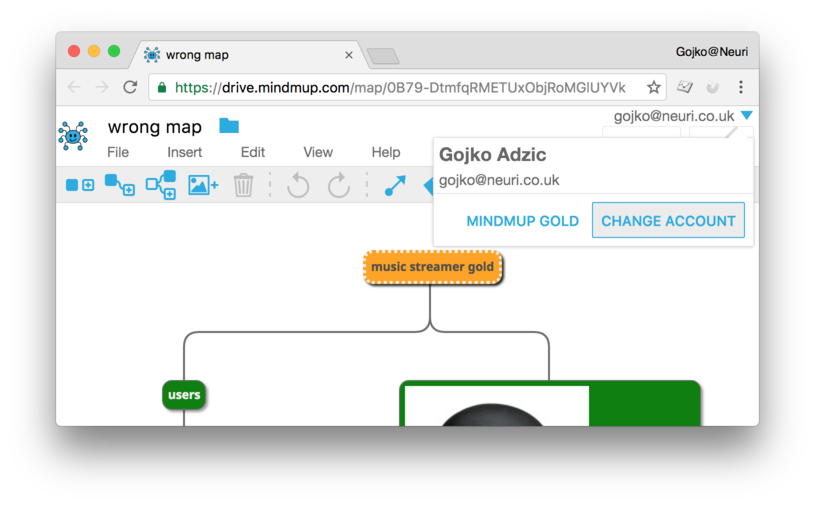Image resolution: width=815 pixels, height=506 pixels.
Task: Open the Chrome three-dot menu
Action: click(x=741, y=87)
